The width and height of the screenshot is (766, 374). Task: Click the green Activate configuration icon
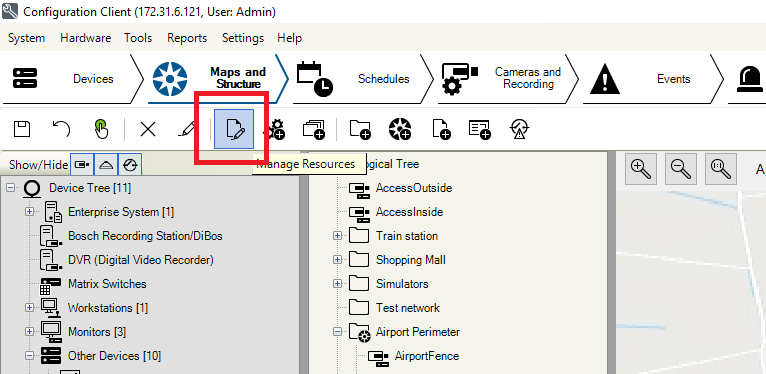point(101,129)
